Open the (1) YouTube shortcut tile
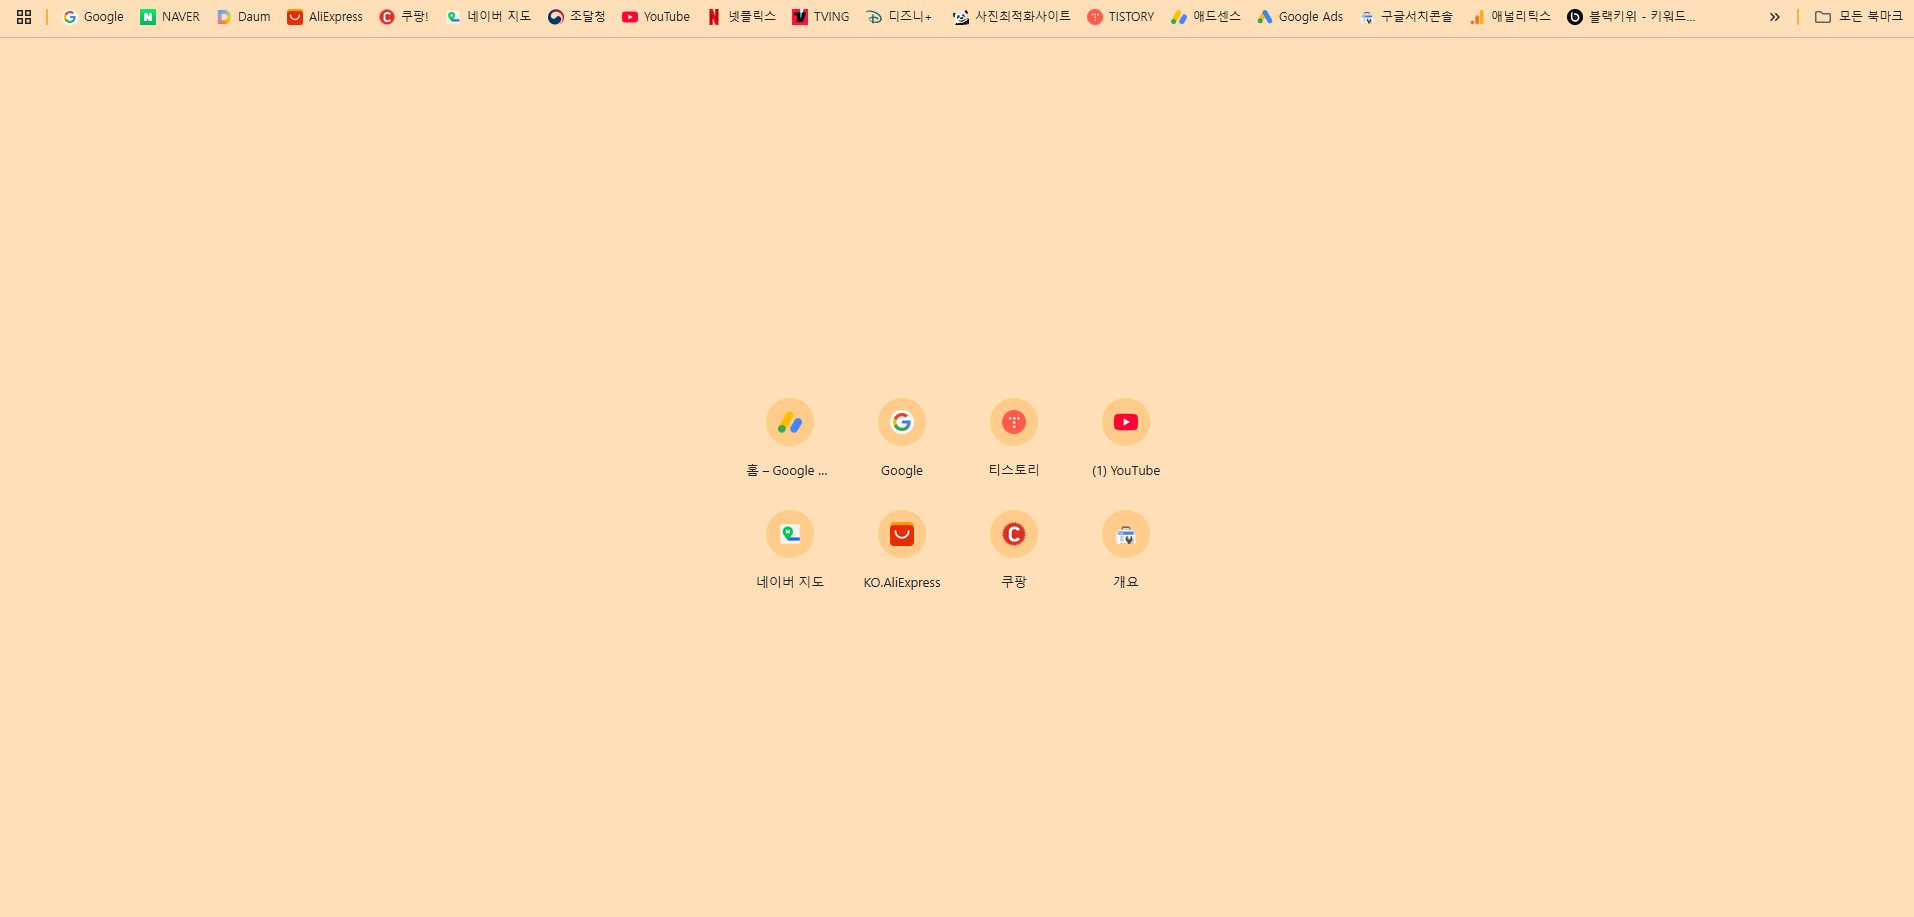Image resolution: width=1914 pixels, height=917 pixels. tap(1126, 439)
